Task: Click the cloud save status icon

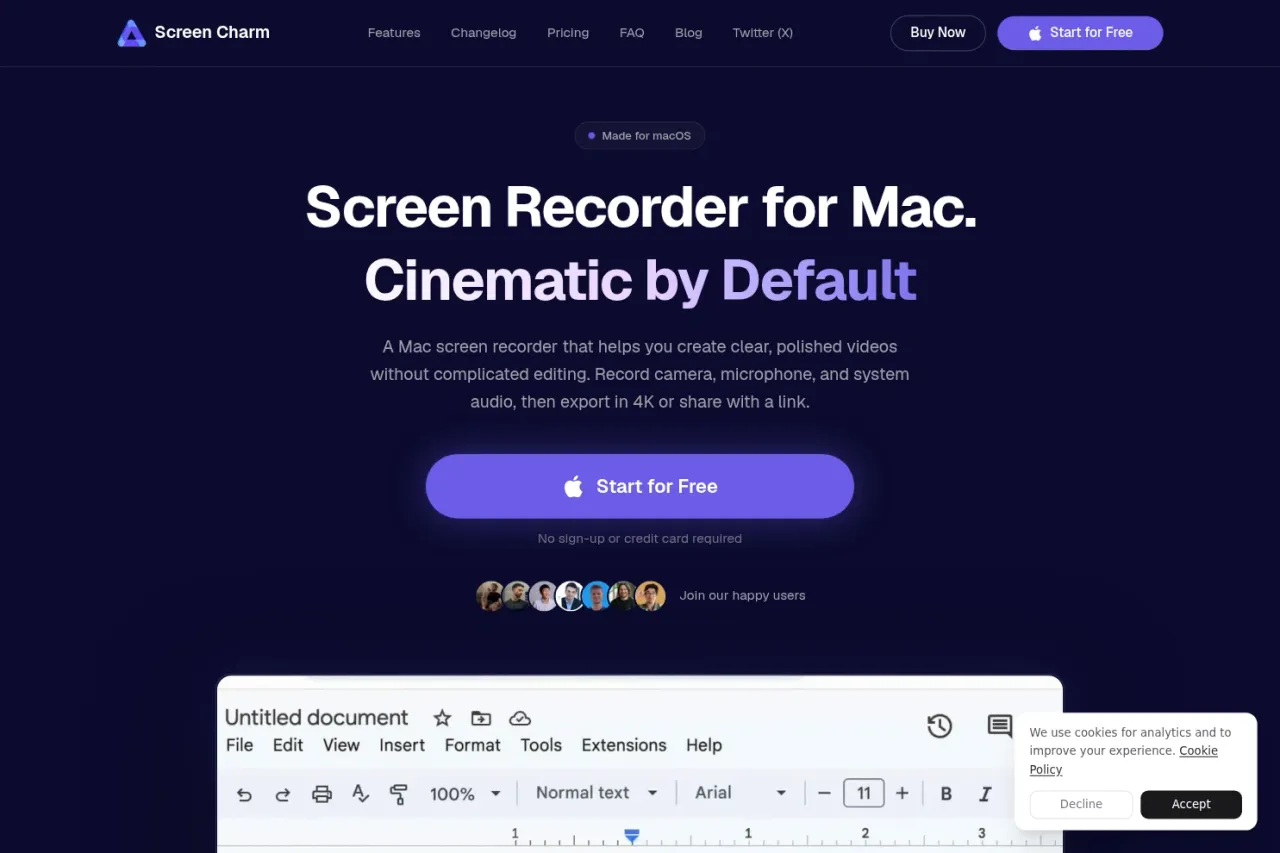Action: (520, 718)
